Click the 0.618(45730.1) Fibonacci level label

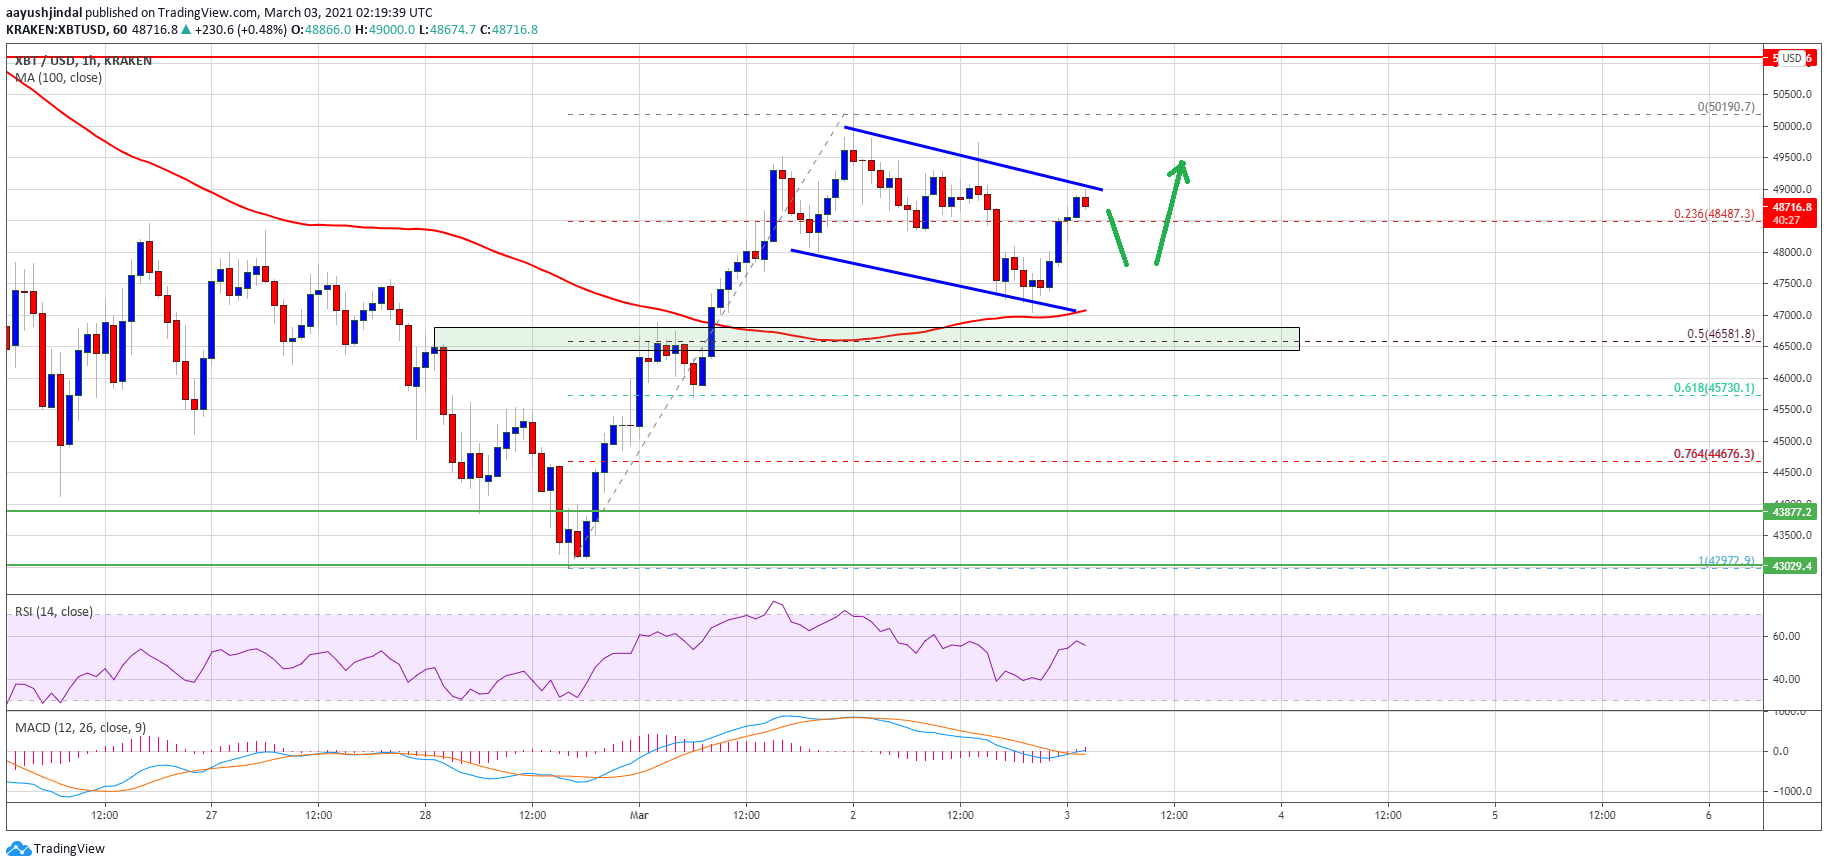click(1714, 388)
